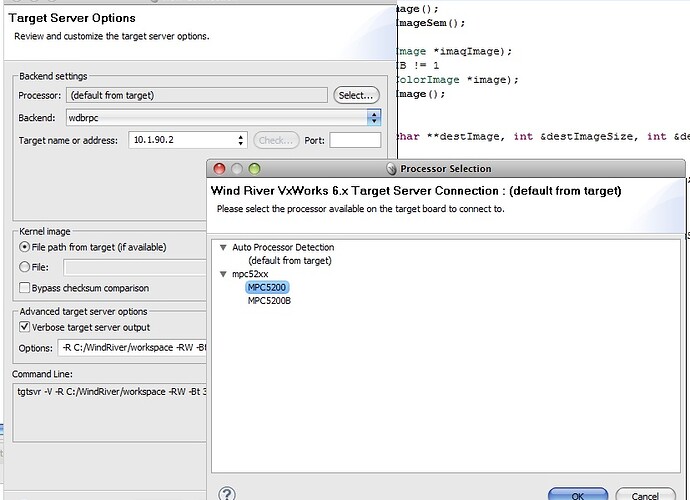Click Cancel in Processor Selection dialog
The image size is (690, 500).
(x=645, y=495)
